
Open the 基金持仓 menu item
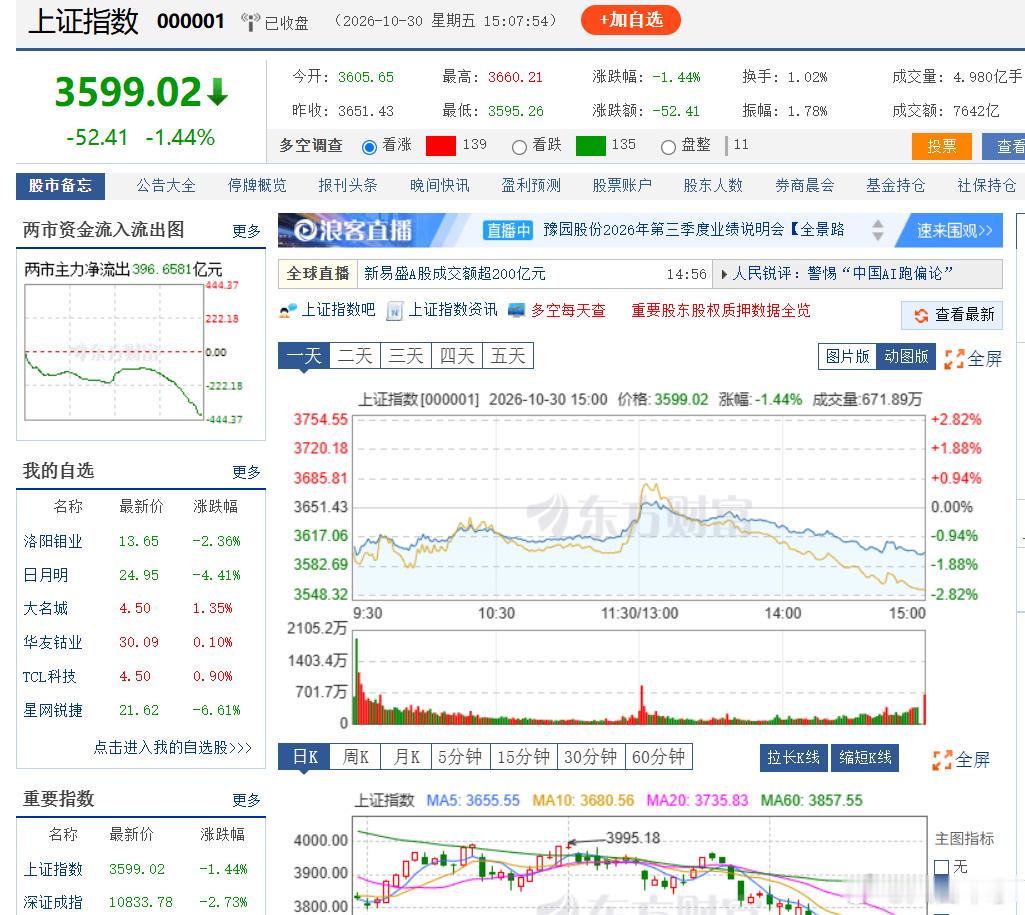click(x=896, y=186)
